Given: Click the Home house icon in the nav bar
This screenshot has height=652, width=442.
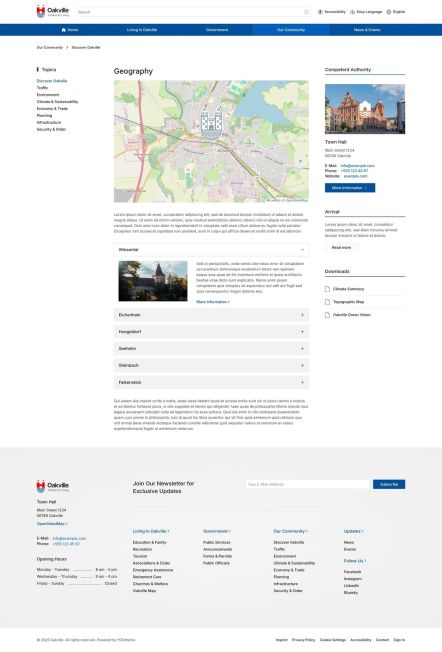Looking at the screenshot, I should (64, 30).
